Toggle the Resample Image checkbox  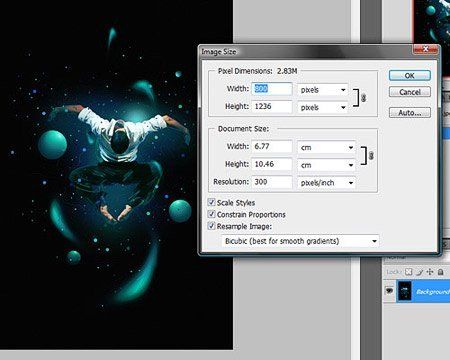click(211, 226)
